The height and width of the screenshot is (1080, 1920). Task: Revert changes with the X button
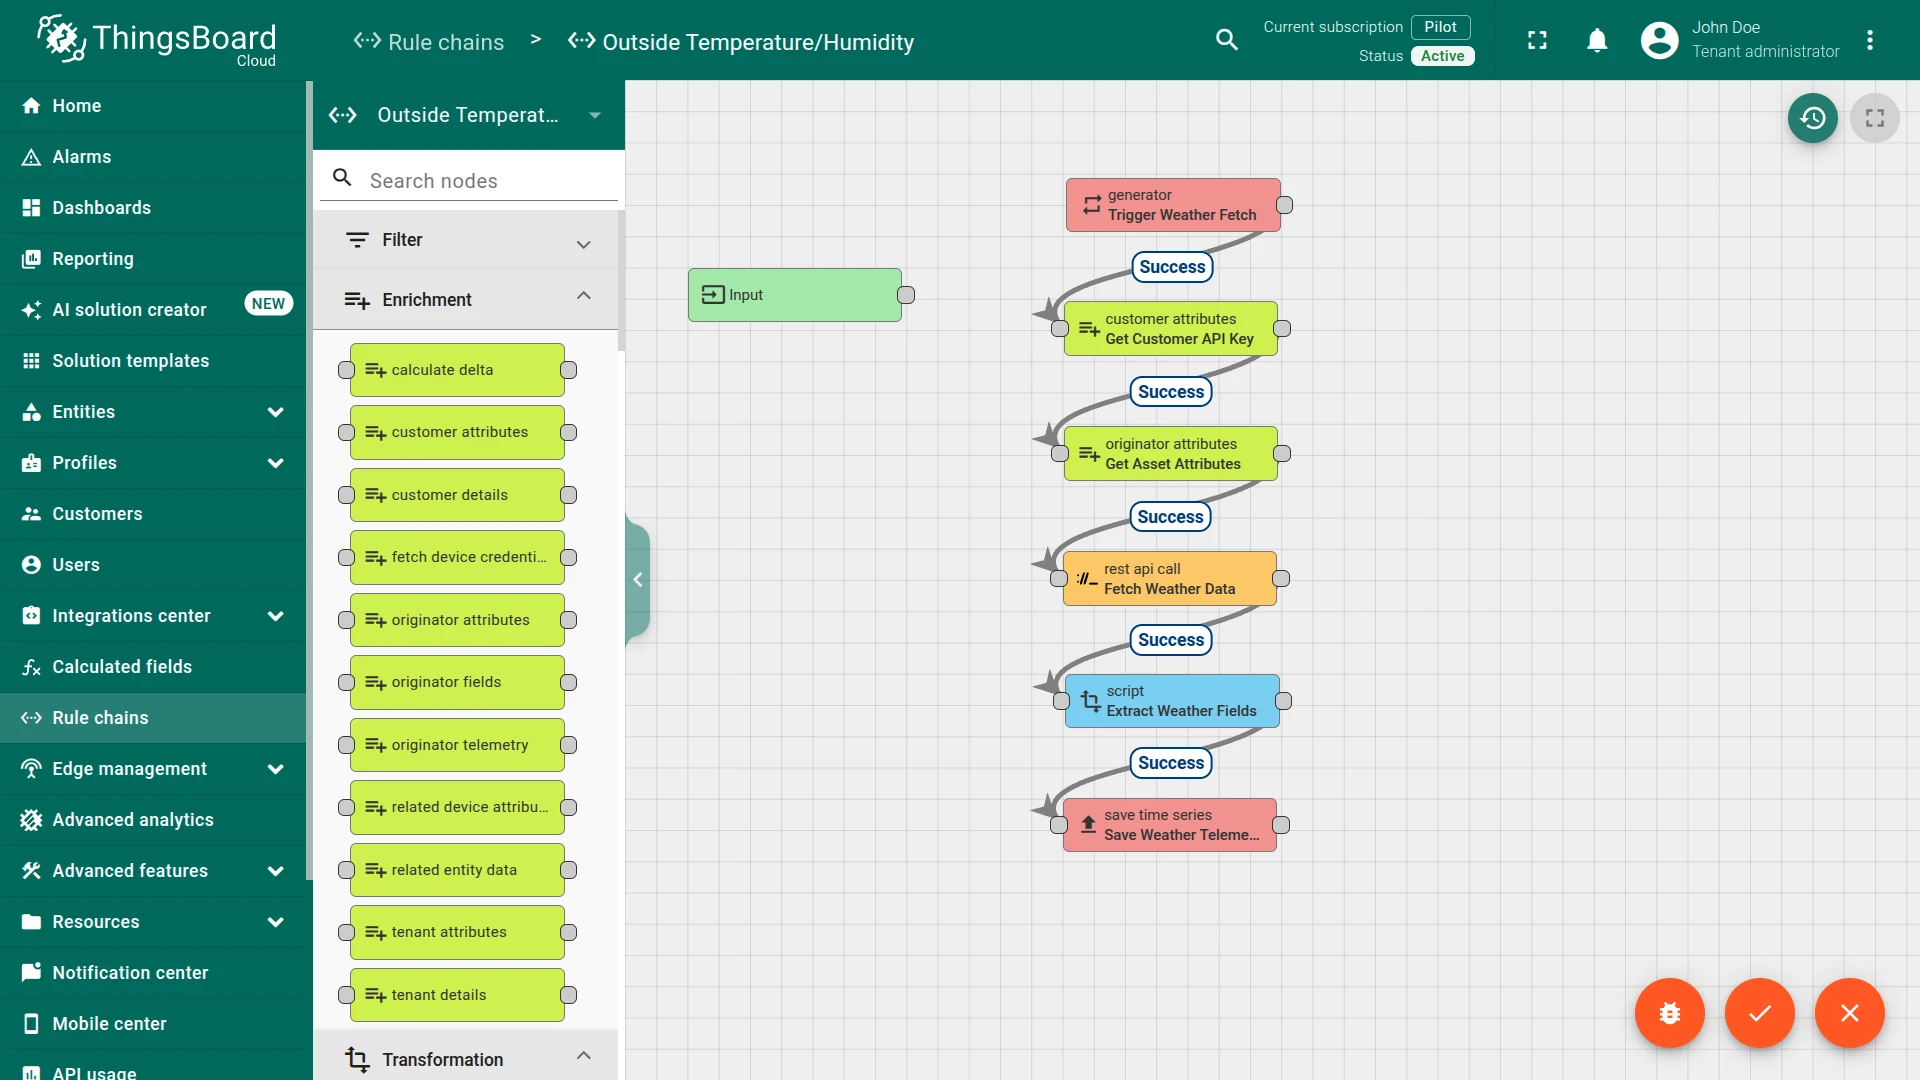(x=1850, y=1013)
